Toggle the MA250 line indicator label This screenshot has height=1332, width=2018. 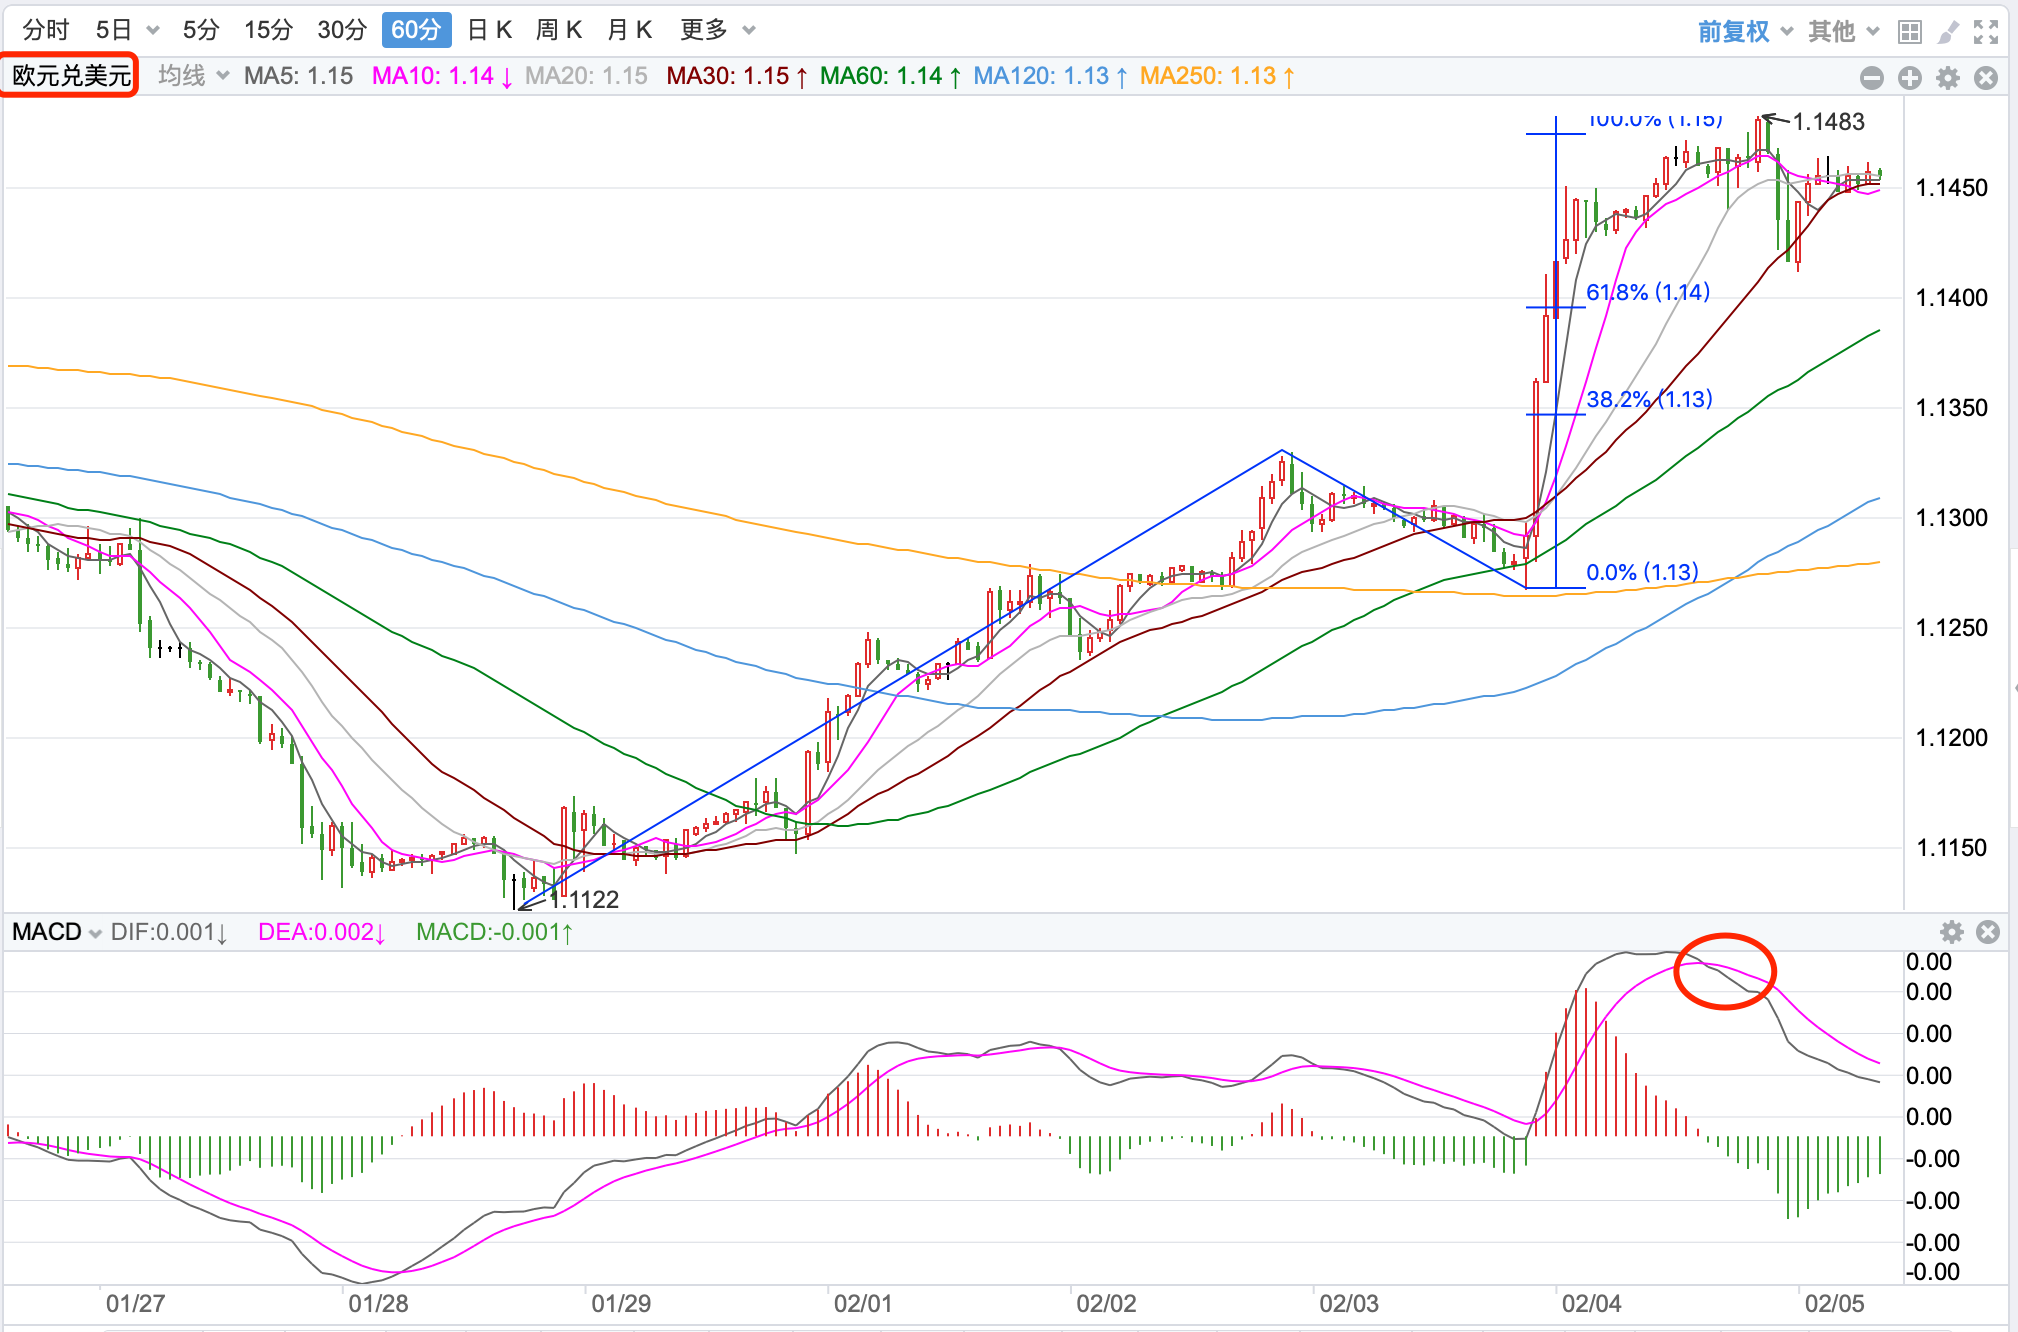(x=1216, y=76)
